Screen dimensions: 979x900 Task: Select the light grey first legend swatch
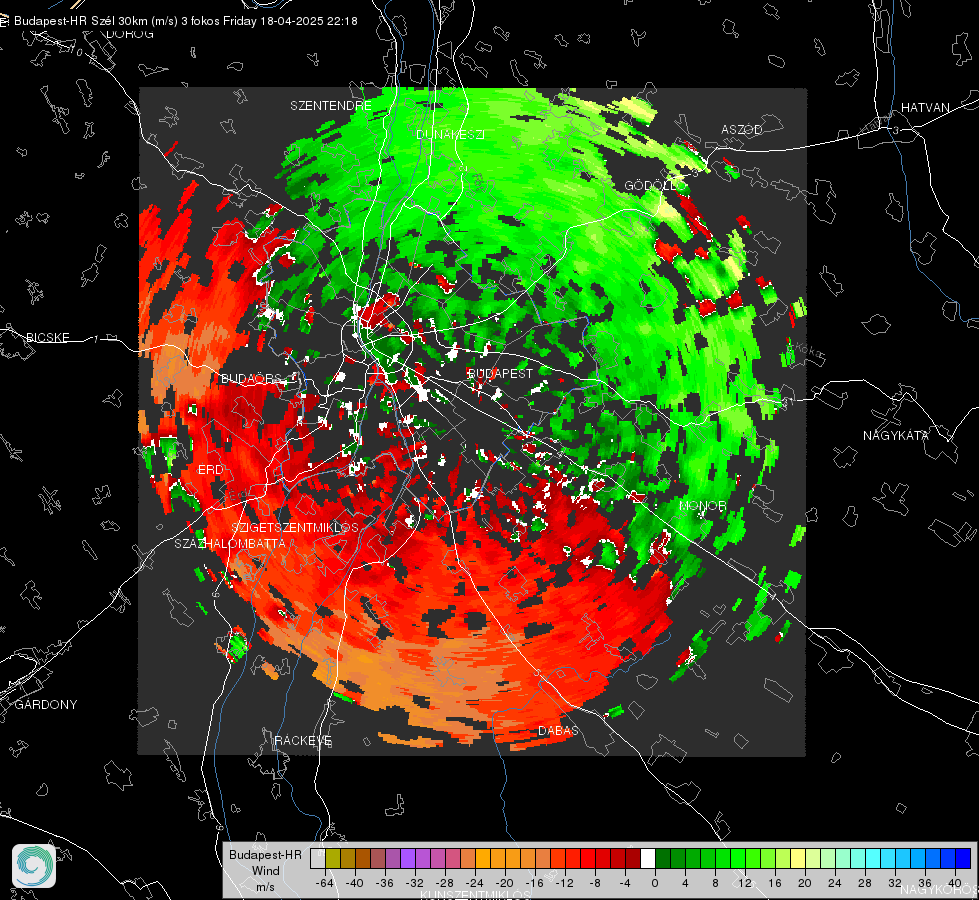(318, 859)
